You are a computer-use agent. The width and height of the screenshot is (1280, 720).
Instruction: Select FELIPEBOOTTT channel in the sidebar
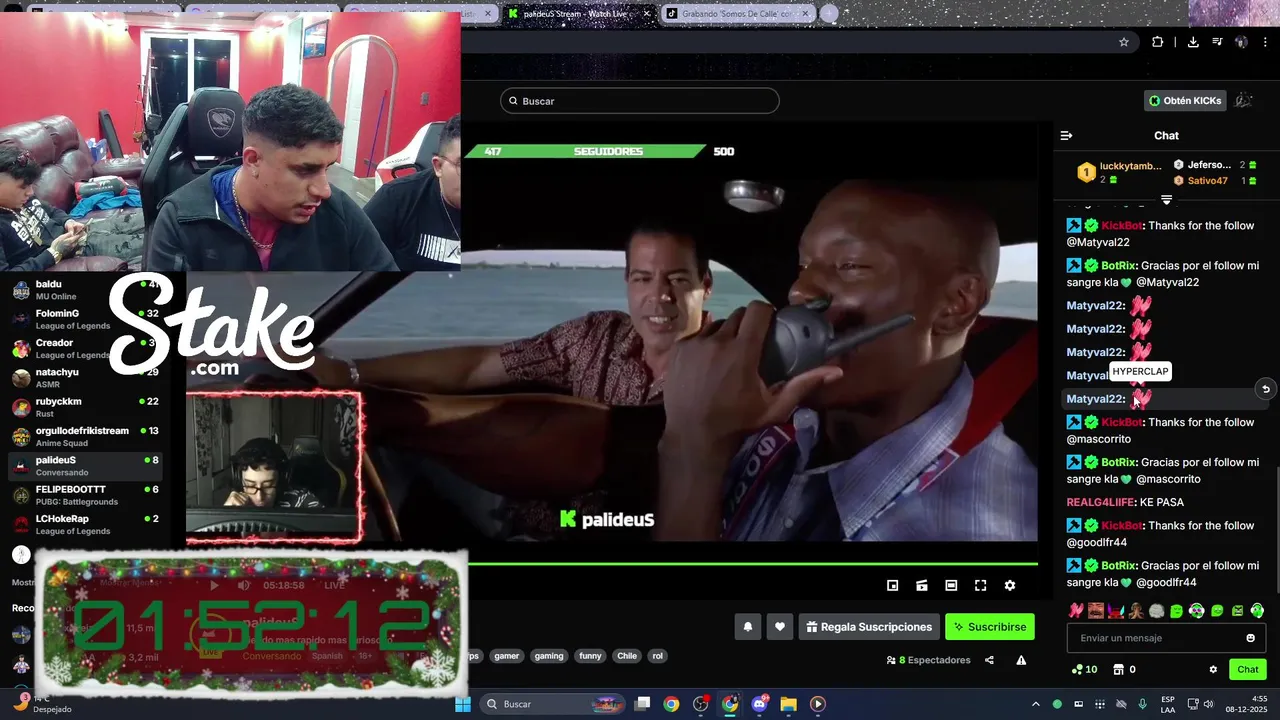(85, 495)
